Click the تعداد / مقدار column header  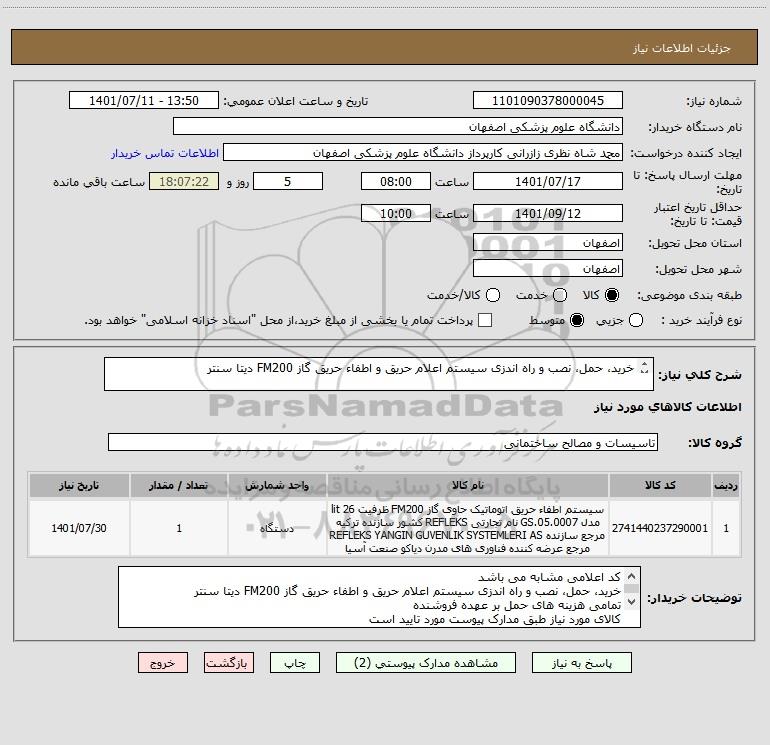click(179, 485)
